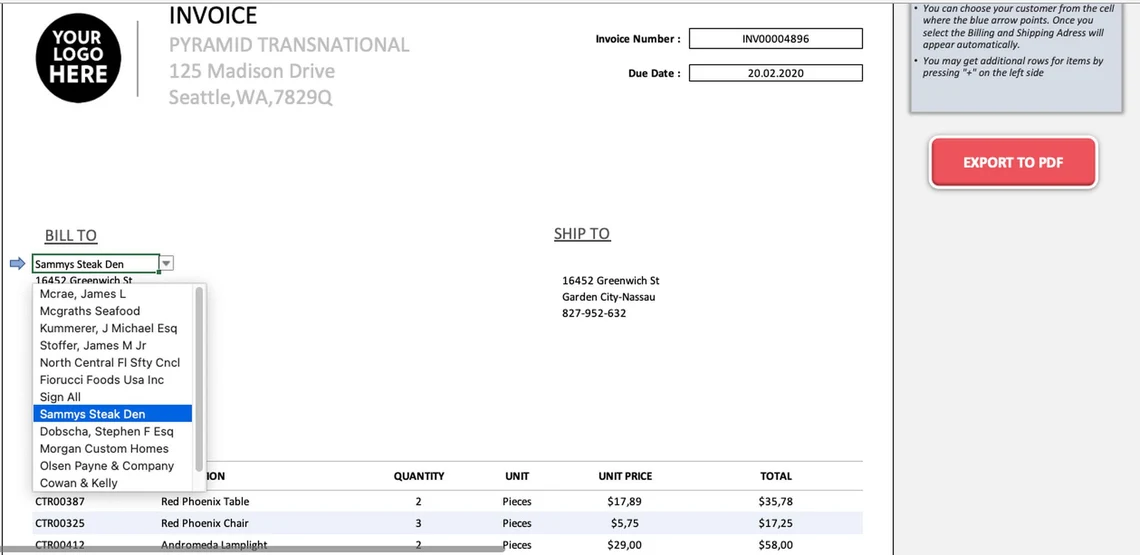This screenshot has height=555, width=1140.
Task: Click the blue arrow pointer icon
Action: 17,264
